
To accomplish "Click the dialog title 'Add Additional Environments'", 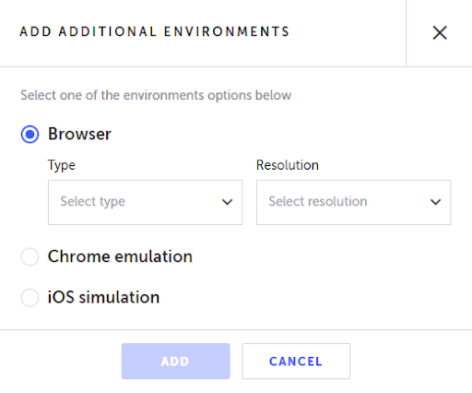I will (x=154, y=32).
